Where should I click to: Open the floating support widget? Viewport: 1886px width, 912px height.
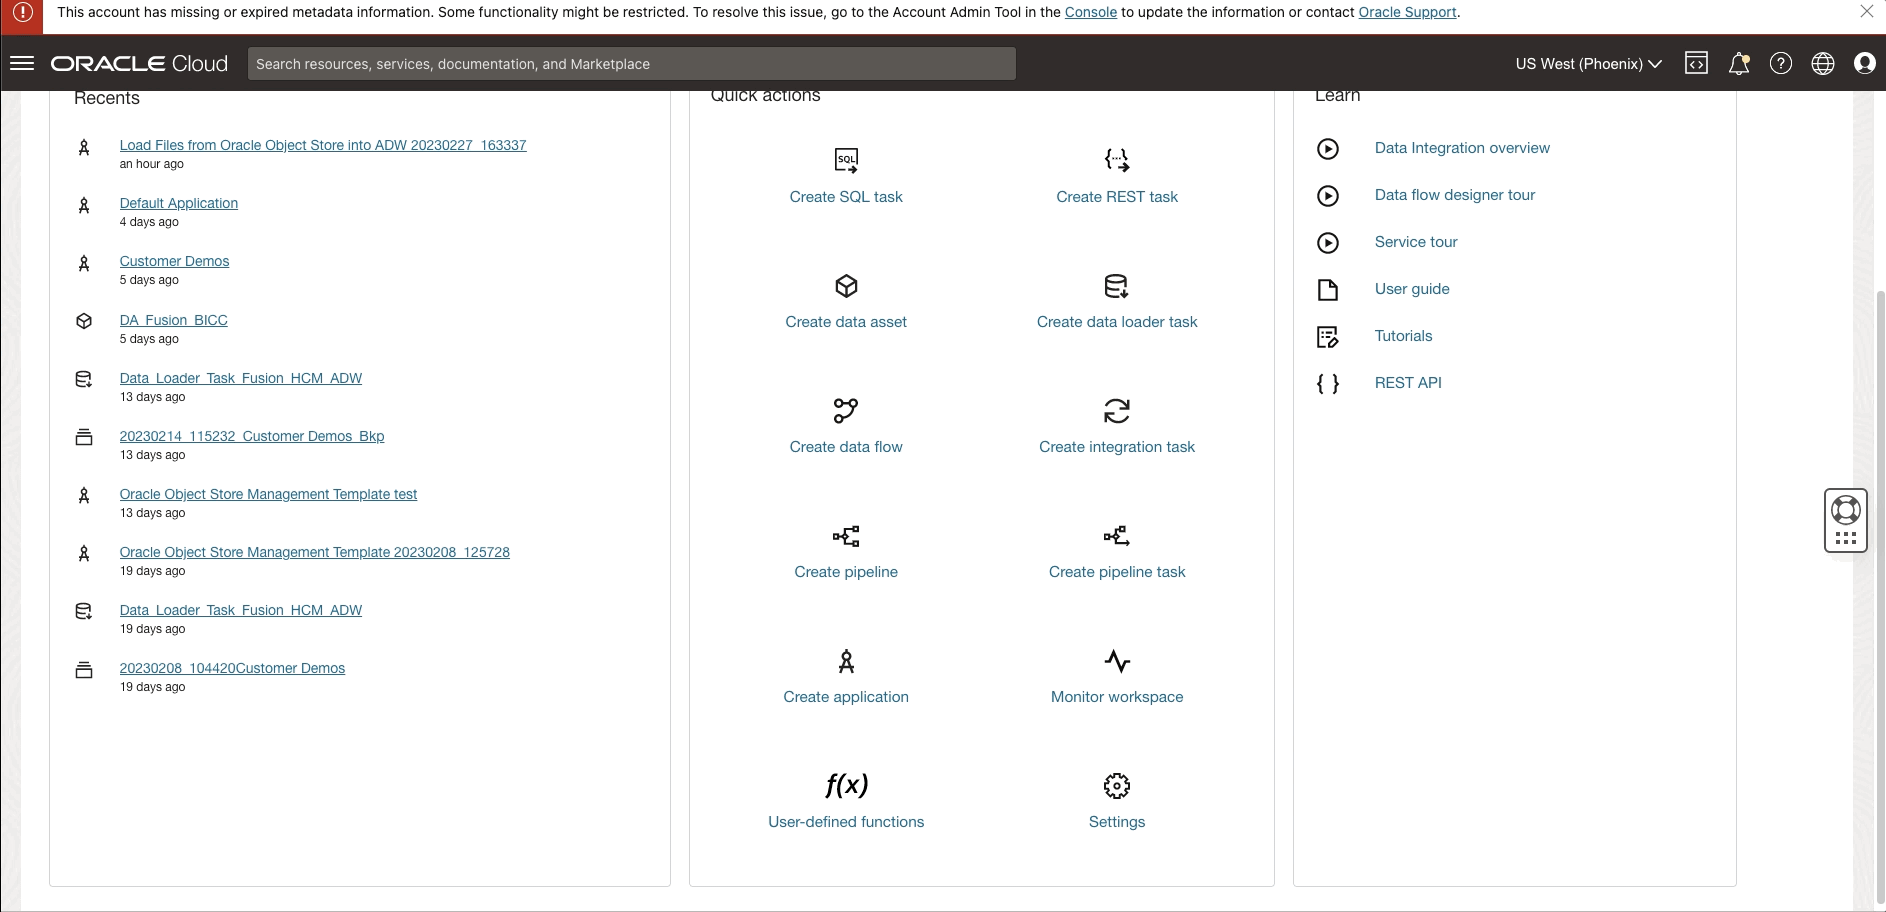pos(1846,520)
